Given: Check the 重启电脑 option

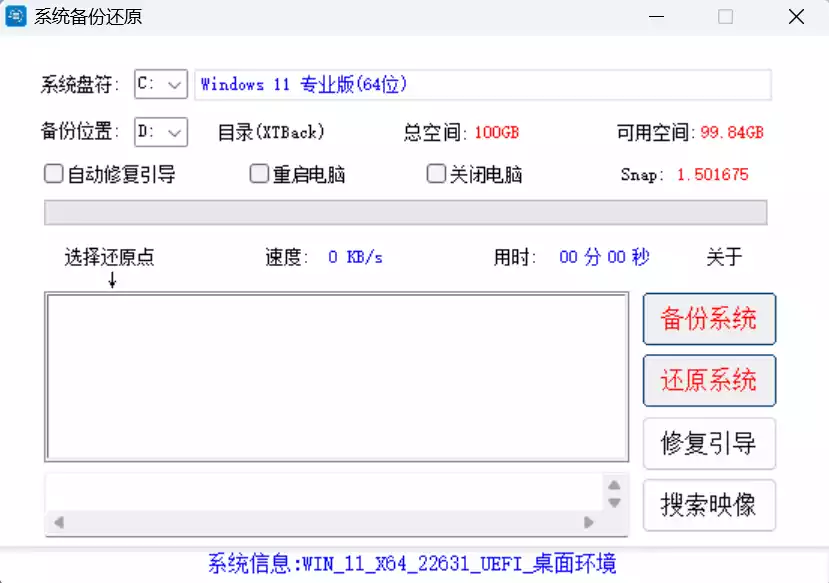Looking at the screenshot, I should click(x=258, y=173).
